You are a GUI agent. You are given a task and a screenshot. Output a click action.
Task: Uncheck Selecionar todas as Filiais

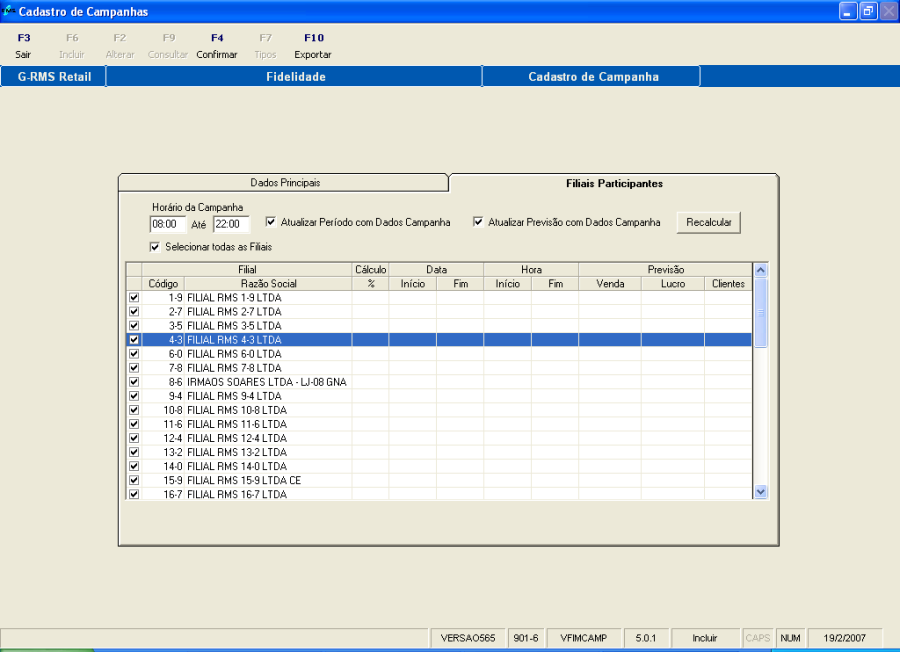[154, 247]
